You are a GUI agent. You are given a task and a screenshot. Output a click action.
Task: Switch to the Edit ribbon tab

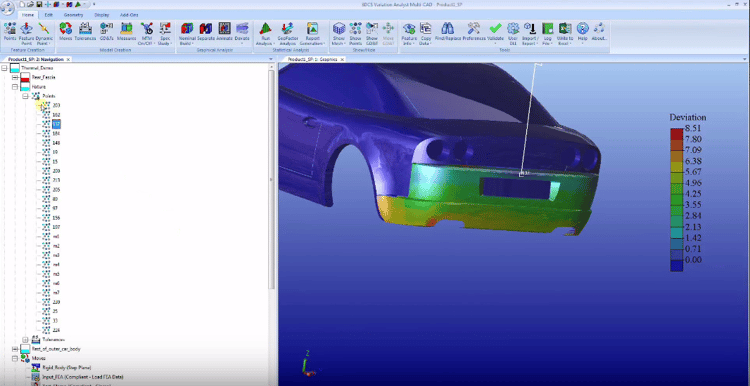pyautogui.click(x=49, y=15)
